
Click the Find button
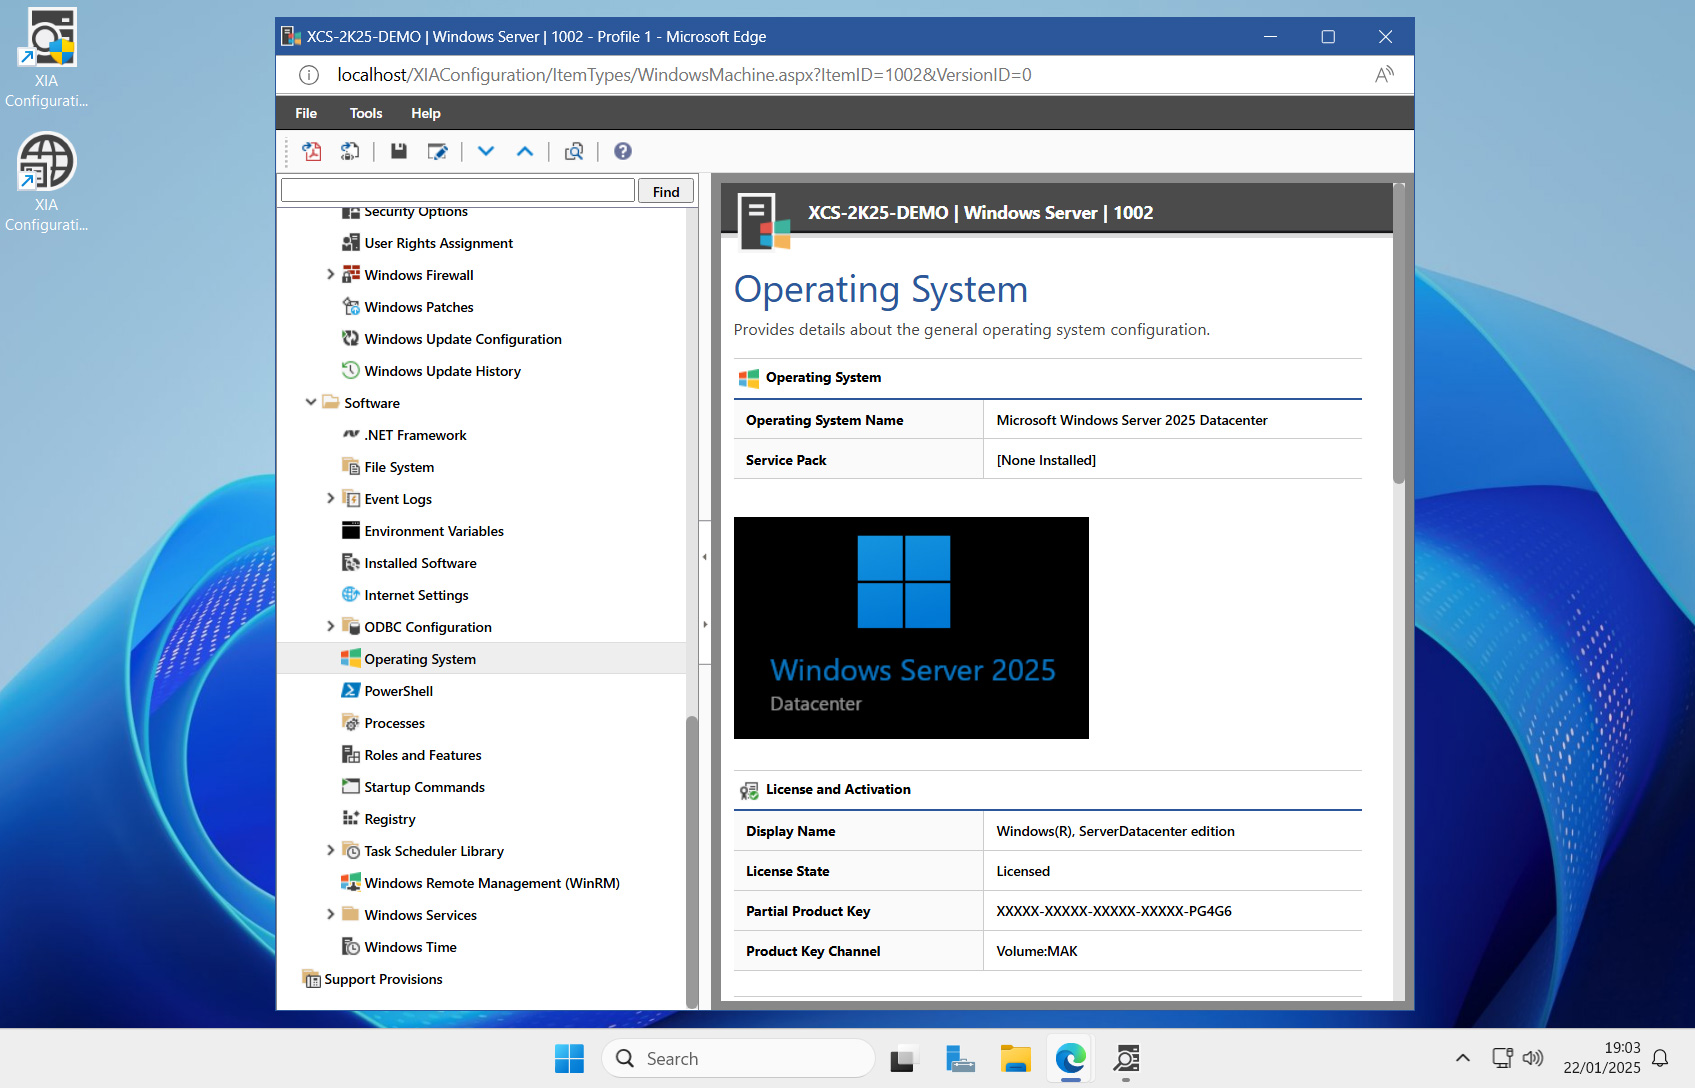[x=666, y=191]
